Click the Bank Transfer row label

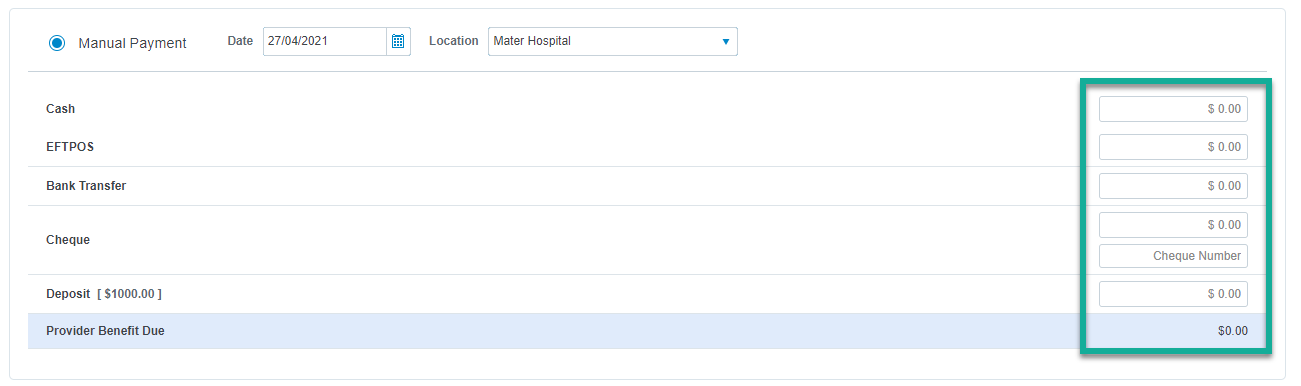click(x=86, y=186)
